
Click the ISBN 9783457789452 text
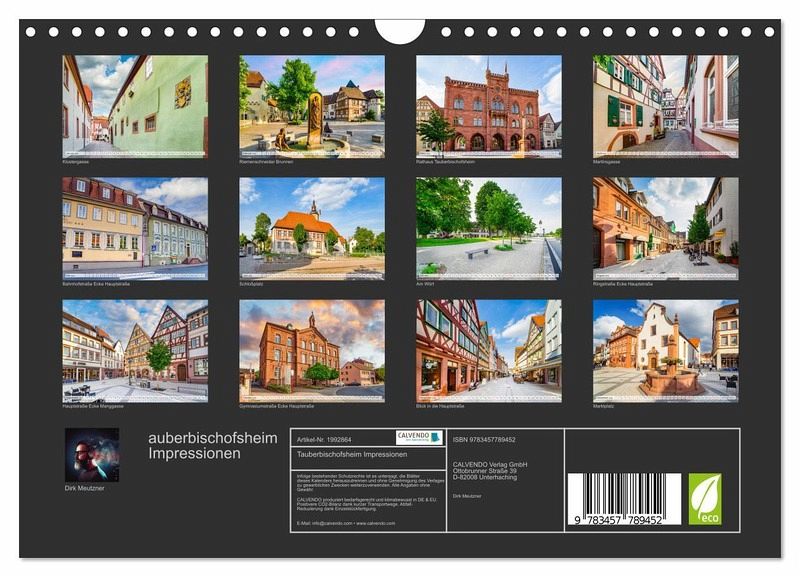493,438
